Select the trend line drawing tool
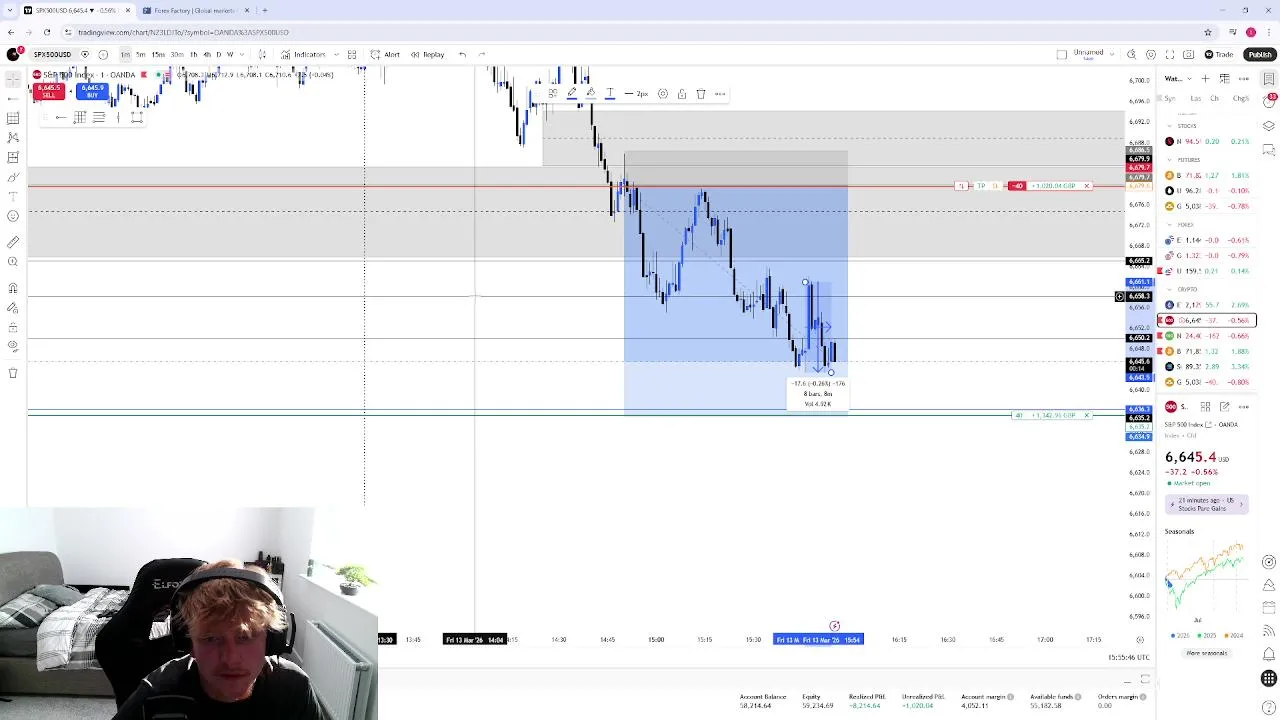The image size is (1280, 720). point(13,98)
